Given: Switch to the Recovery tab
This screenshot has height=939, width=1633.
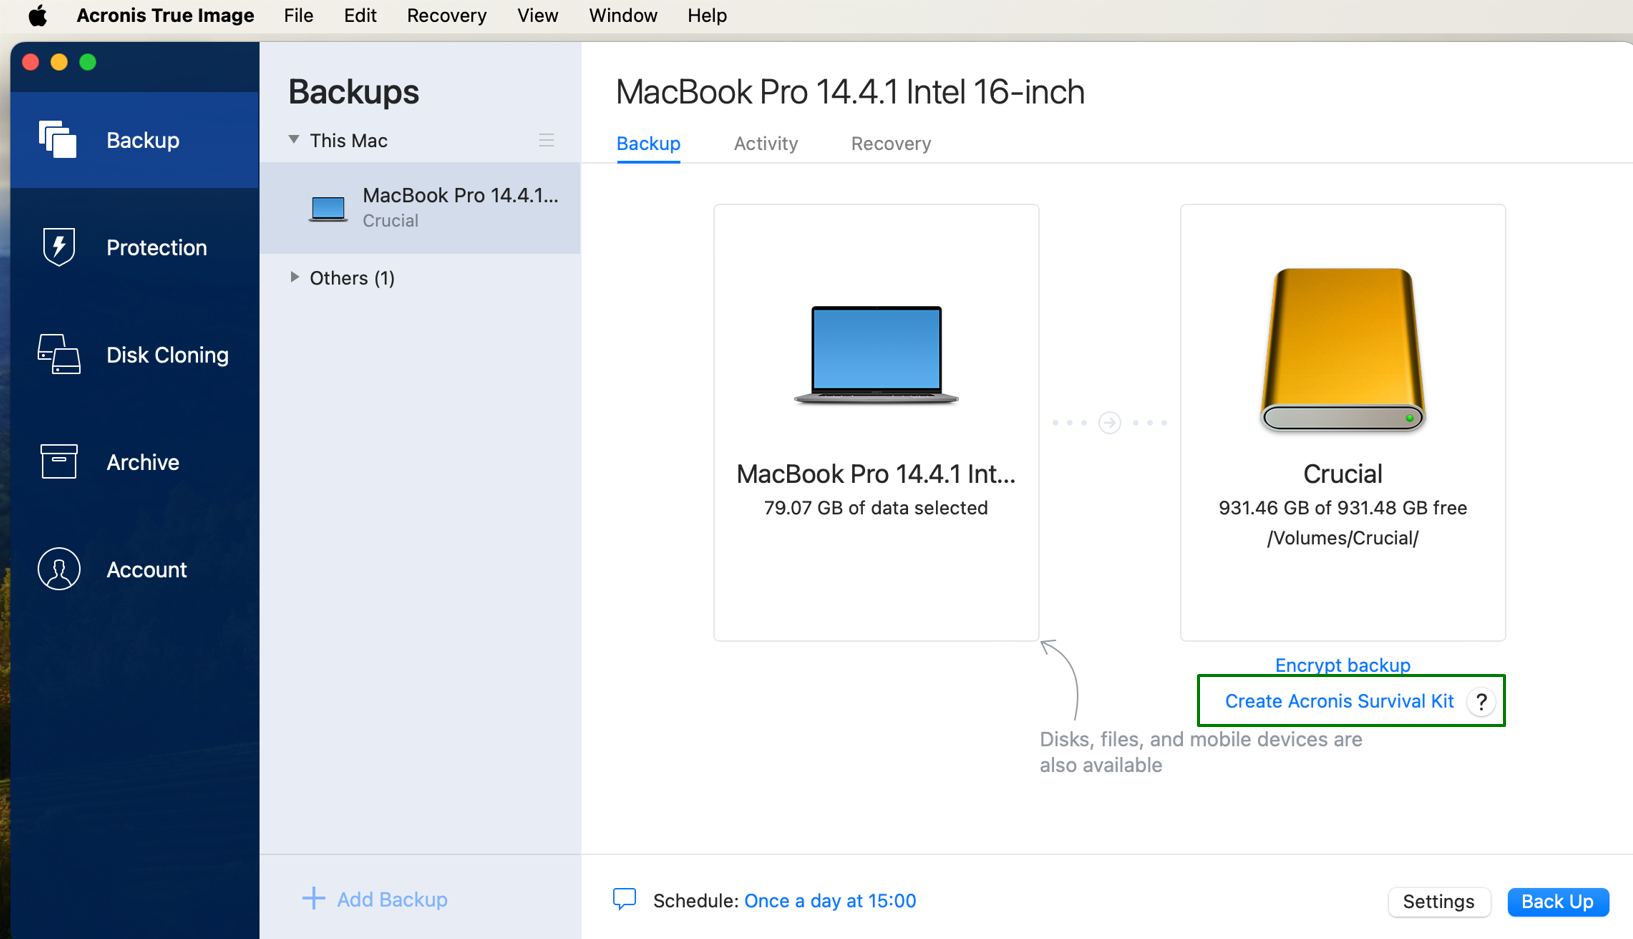Looking at the screenshot, I should (890, 143).
